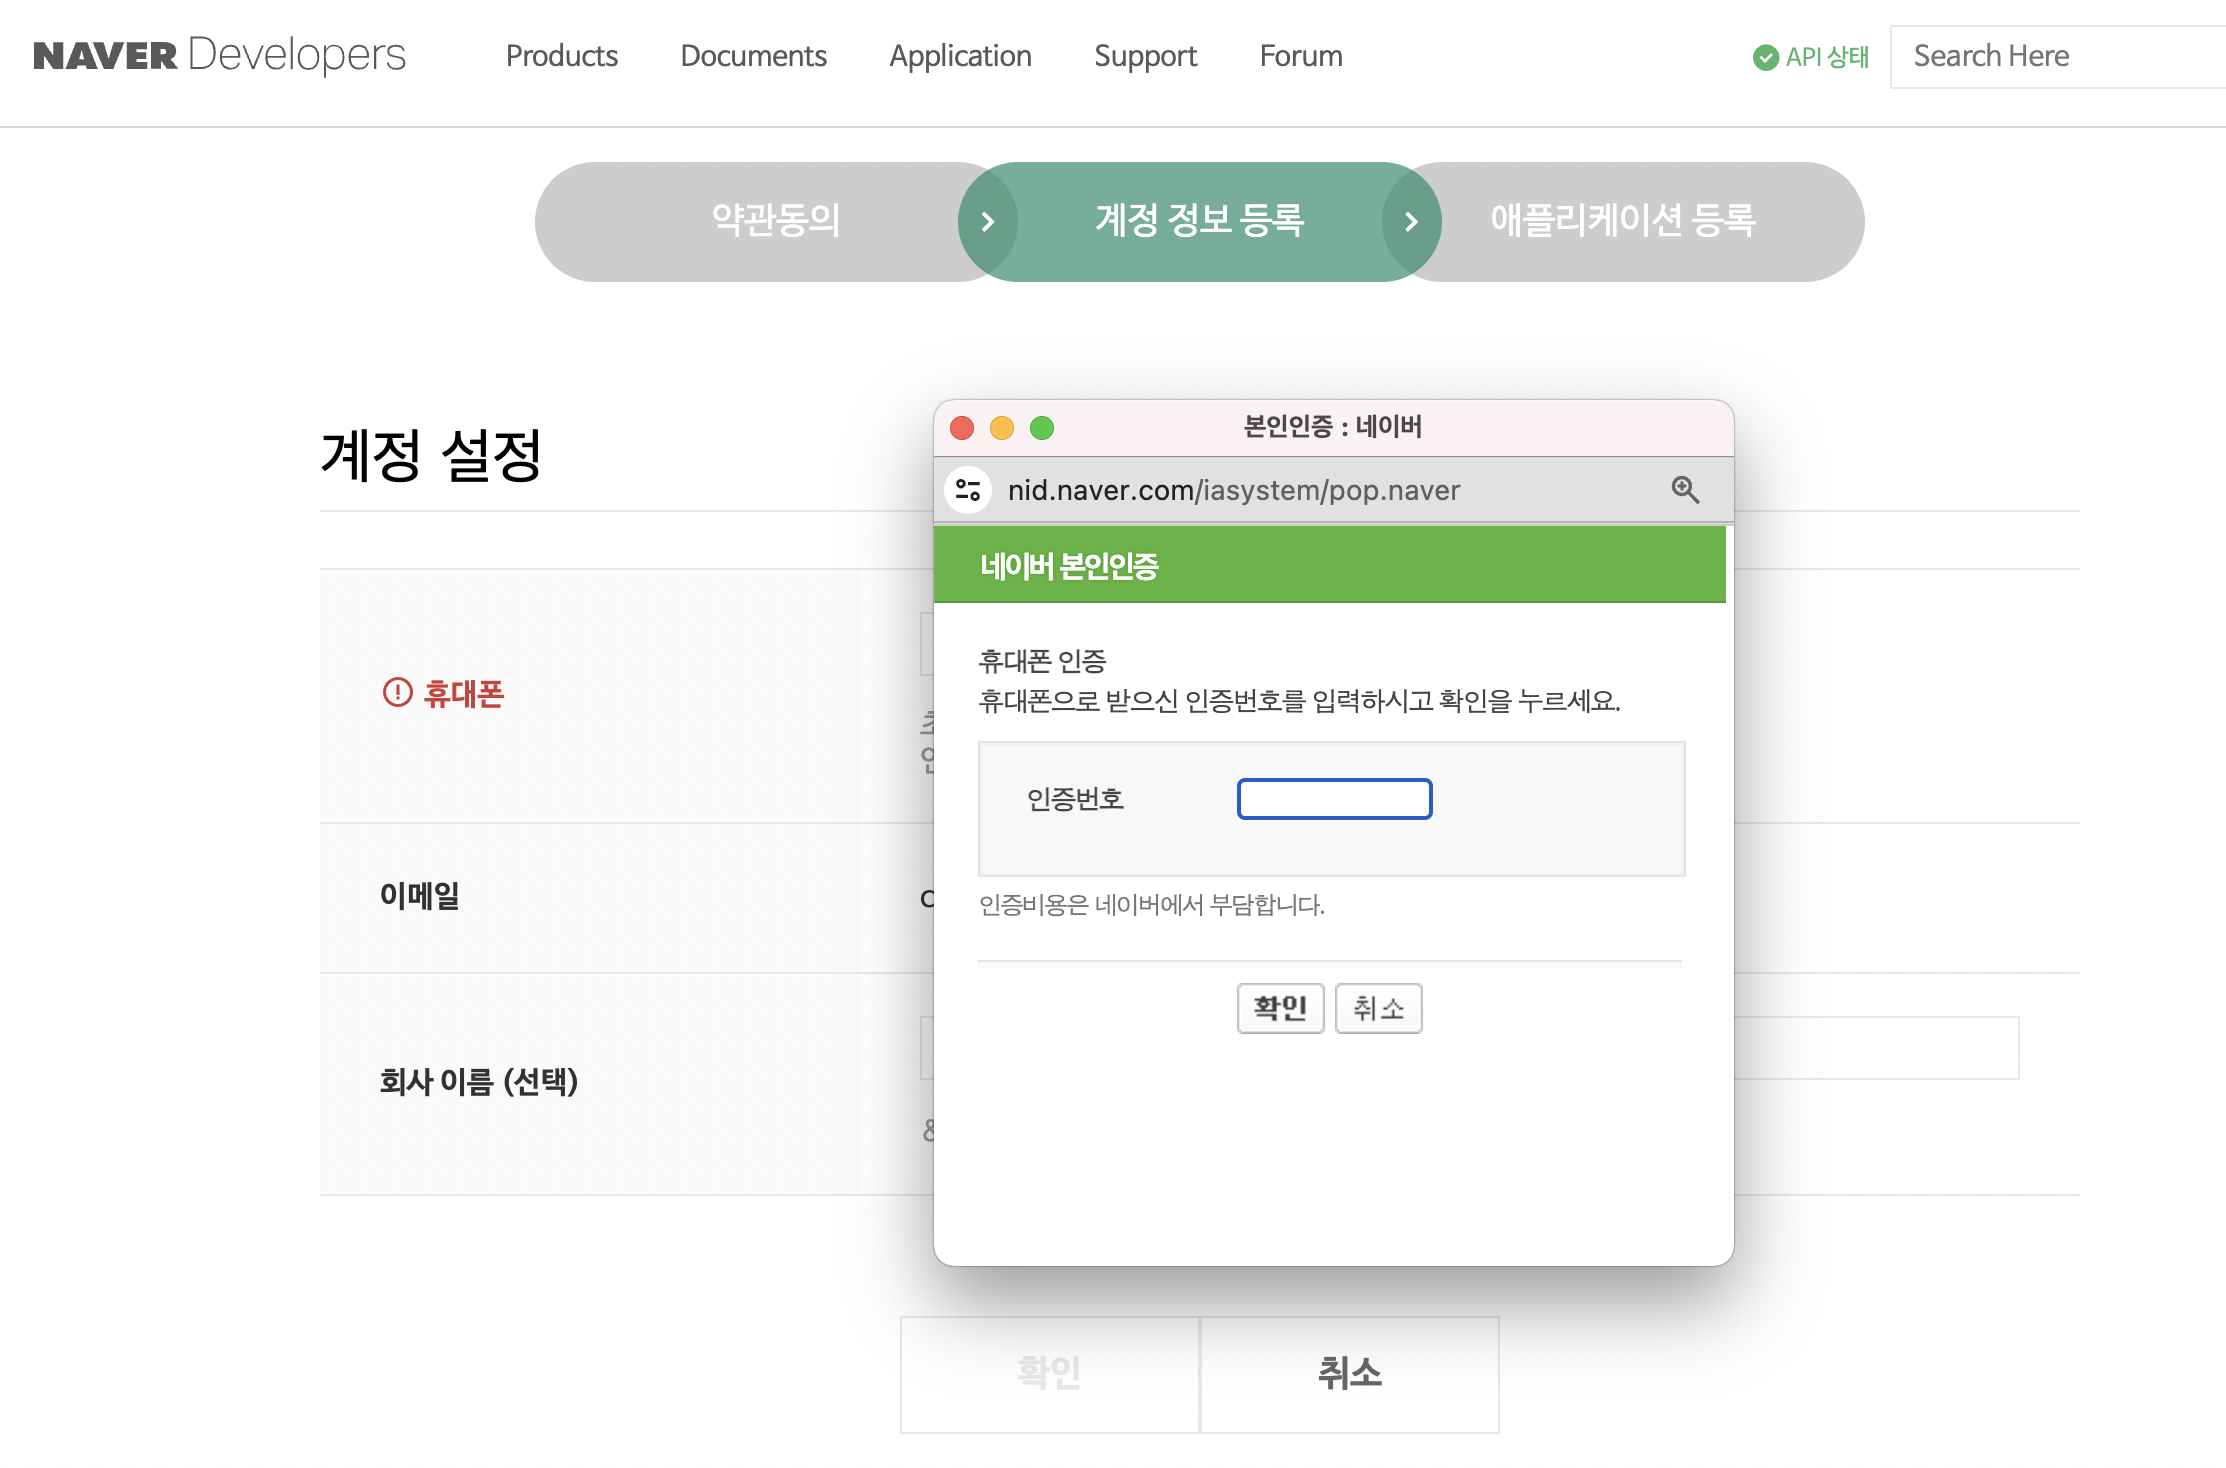2226x1468 pixels.
Task: Confirm the code with popup 확인 button
Action: tap(1280, 1008)
